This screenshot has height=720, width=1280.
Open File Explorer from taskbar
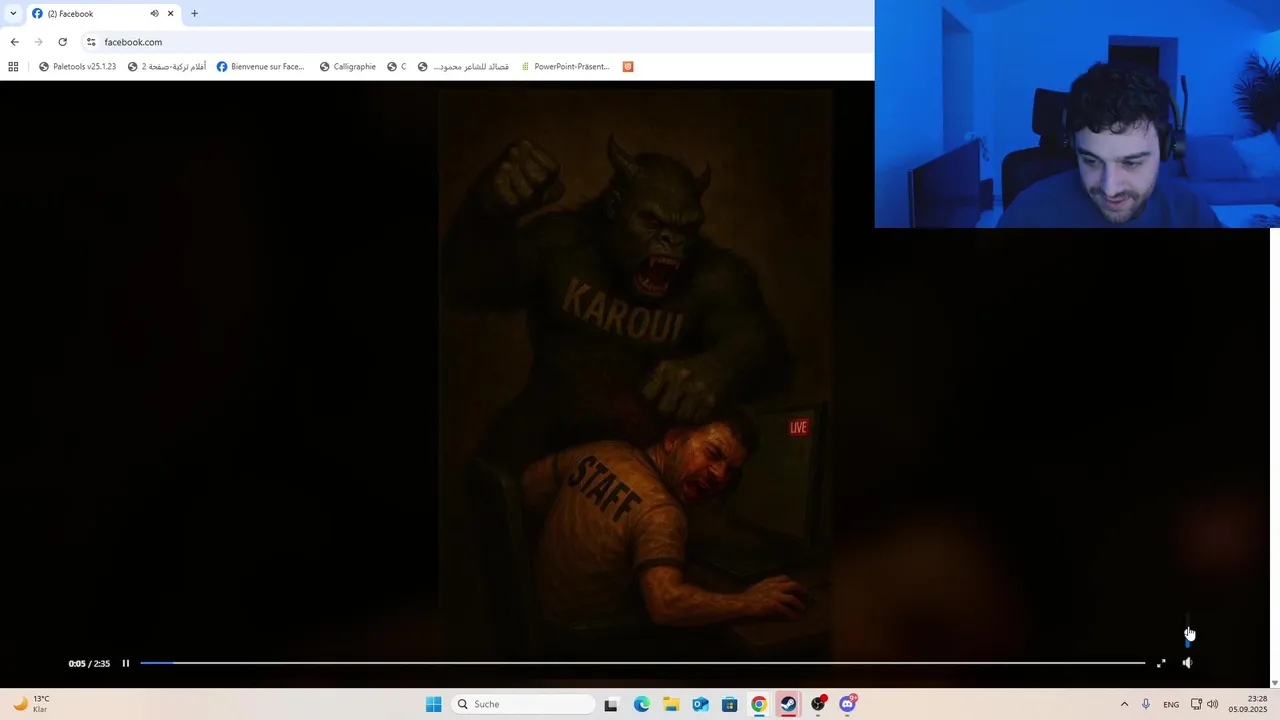pyautogui.click(x=670, y=704)
